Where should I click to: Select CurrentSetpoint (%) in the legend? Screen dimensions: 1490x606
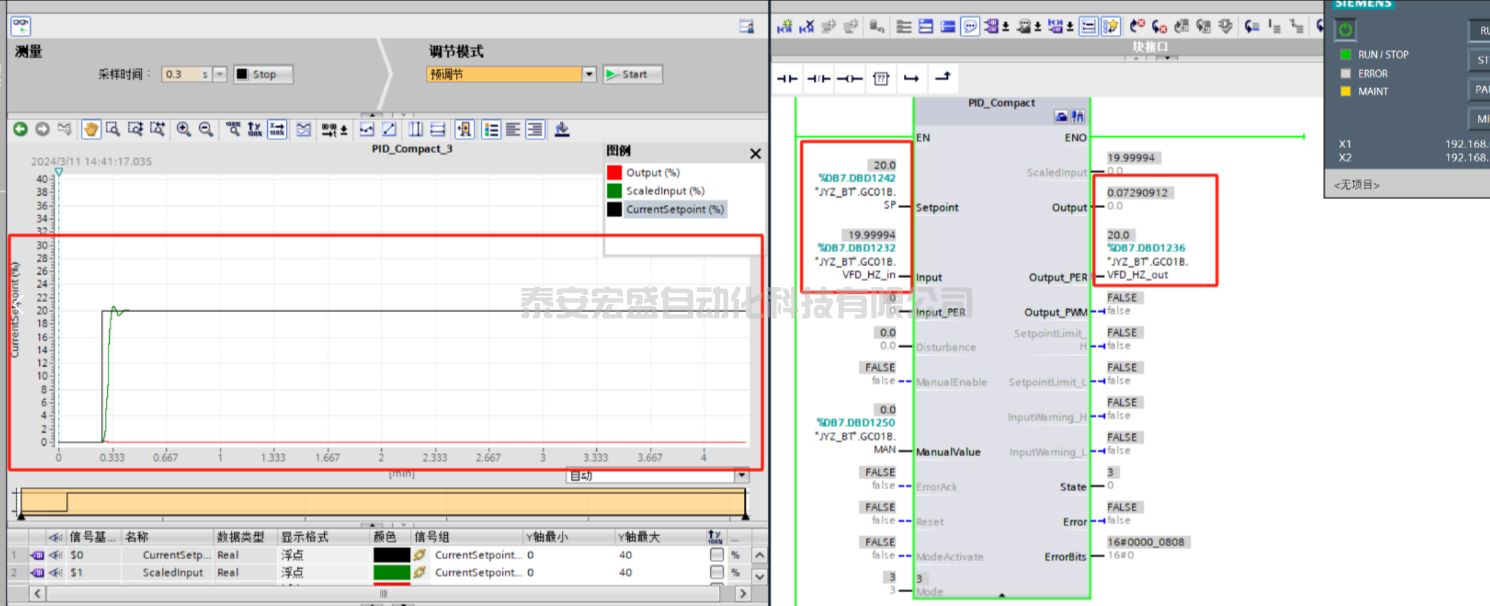coord(675,209)
